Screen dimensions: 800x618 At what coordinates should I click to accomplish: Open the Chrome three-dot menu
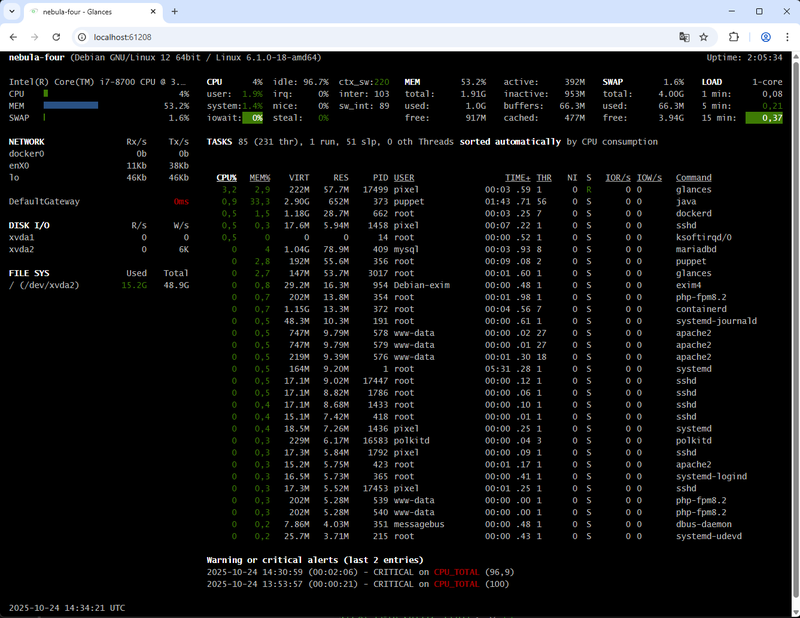tap(787, 35)
